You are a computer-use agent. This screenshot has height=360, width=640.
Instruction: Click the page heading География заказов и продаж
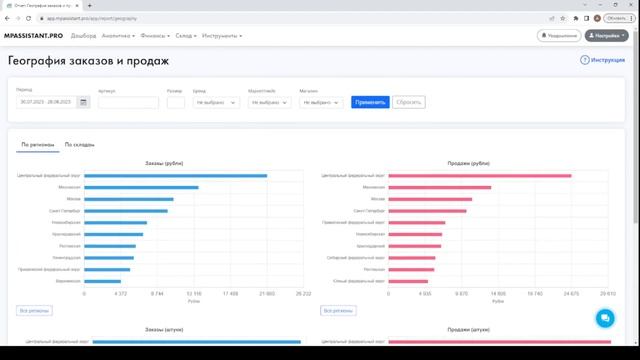(88, 61)
